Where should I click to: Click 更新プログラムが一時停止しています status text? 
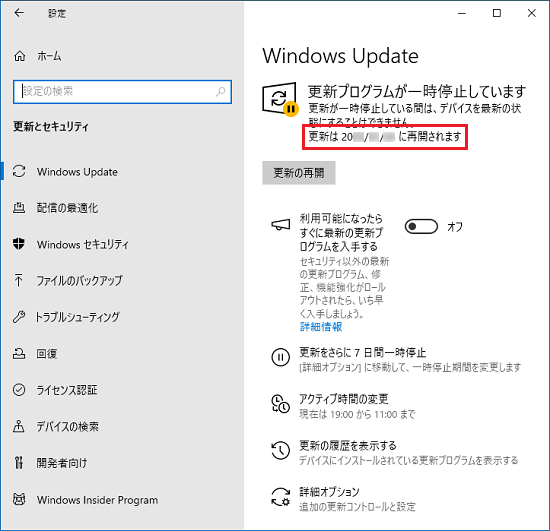(417, 92)
